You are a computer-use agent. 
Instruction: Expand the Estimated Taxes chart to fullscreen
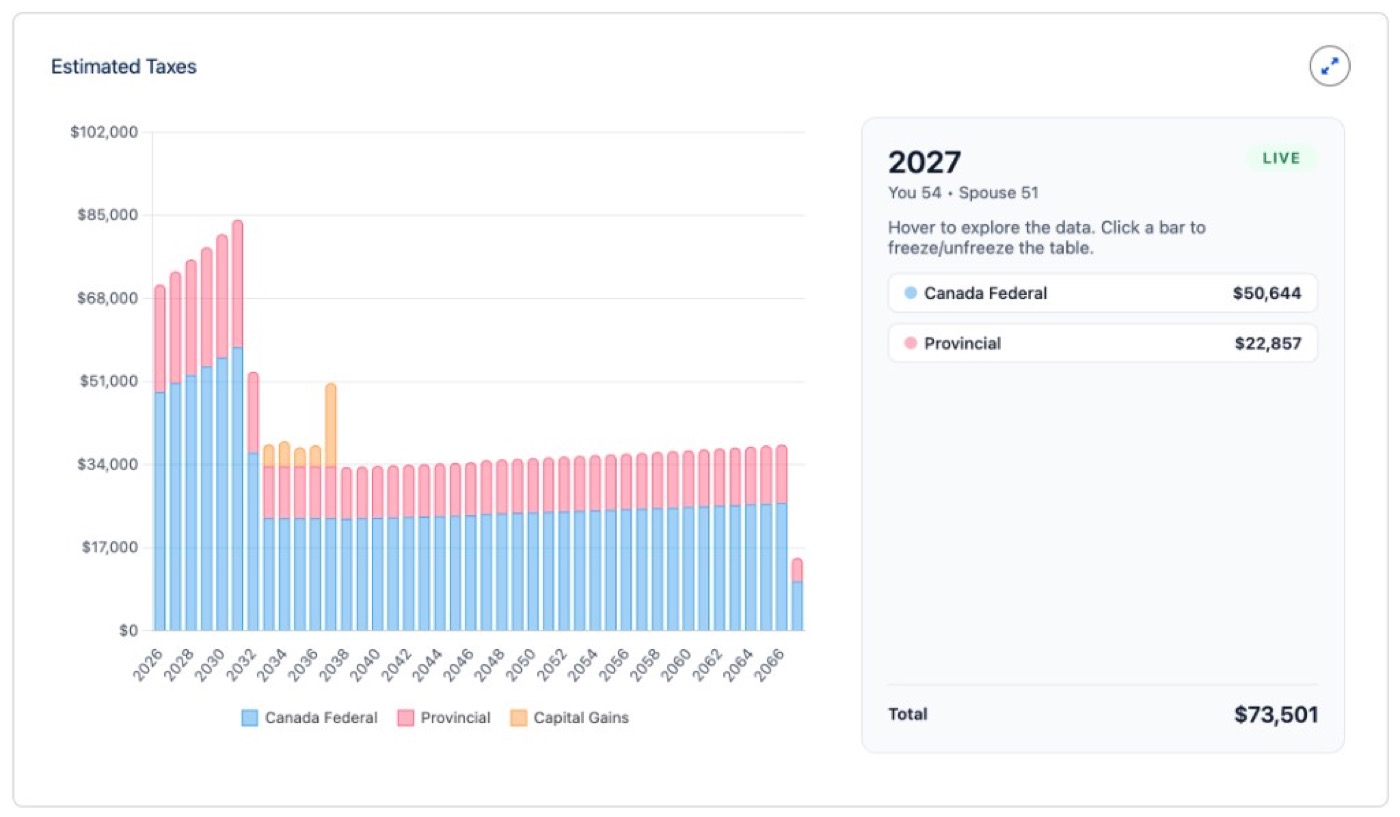click(x=1330, y=67)
